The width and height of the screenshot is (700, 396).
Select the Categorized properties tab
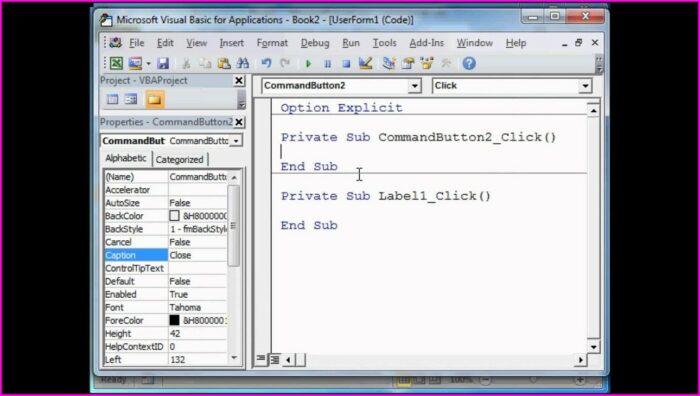[x=179, y=159]
